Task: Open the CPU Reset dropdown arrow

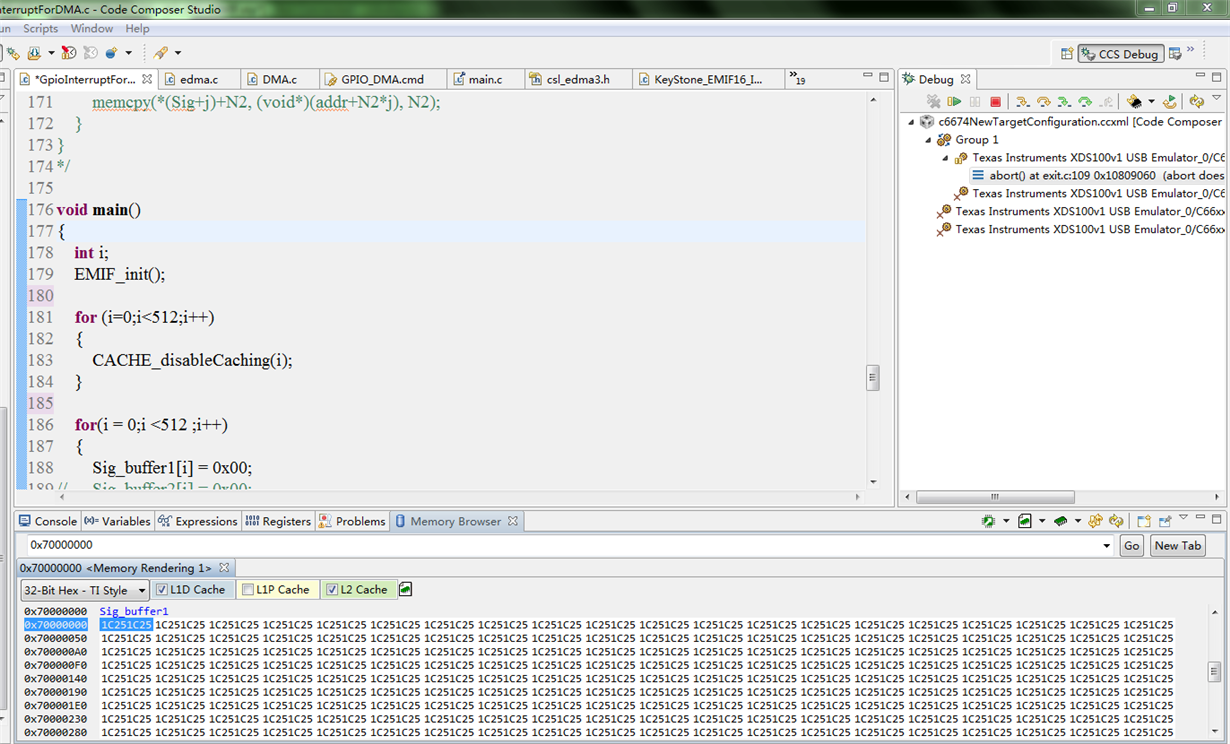Action: click(x=1151, y=101)
